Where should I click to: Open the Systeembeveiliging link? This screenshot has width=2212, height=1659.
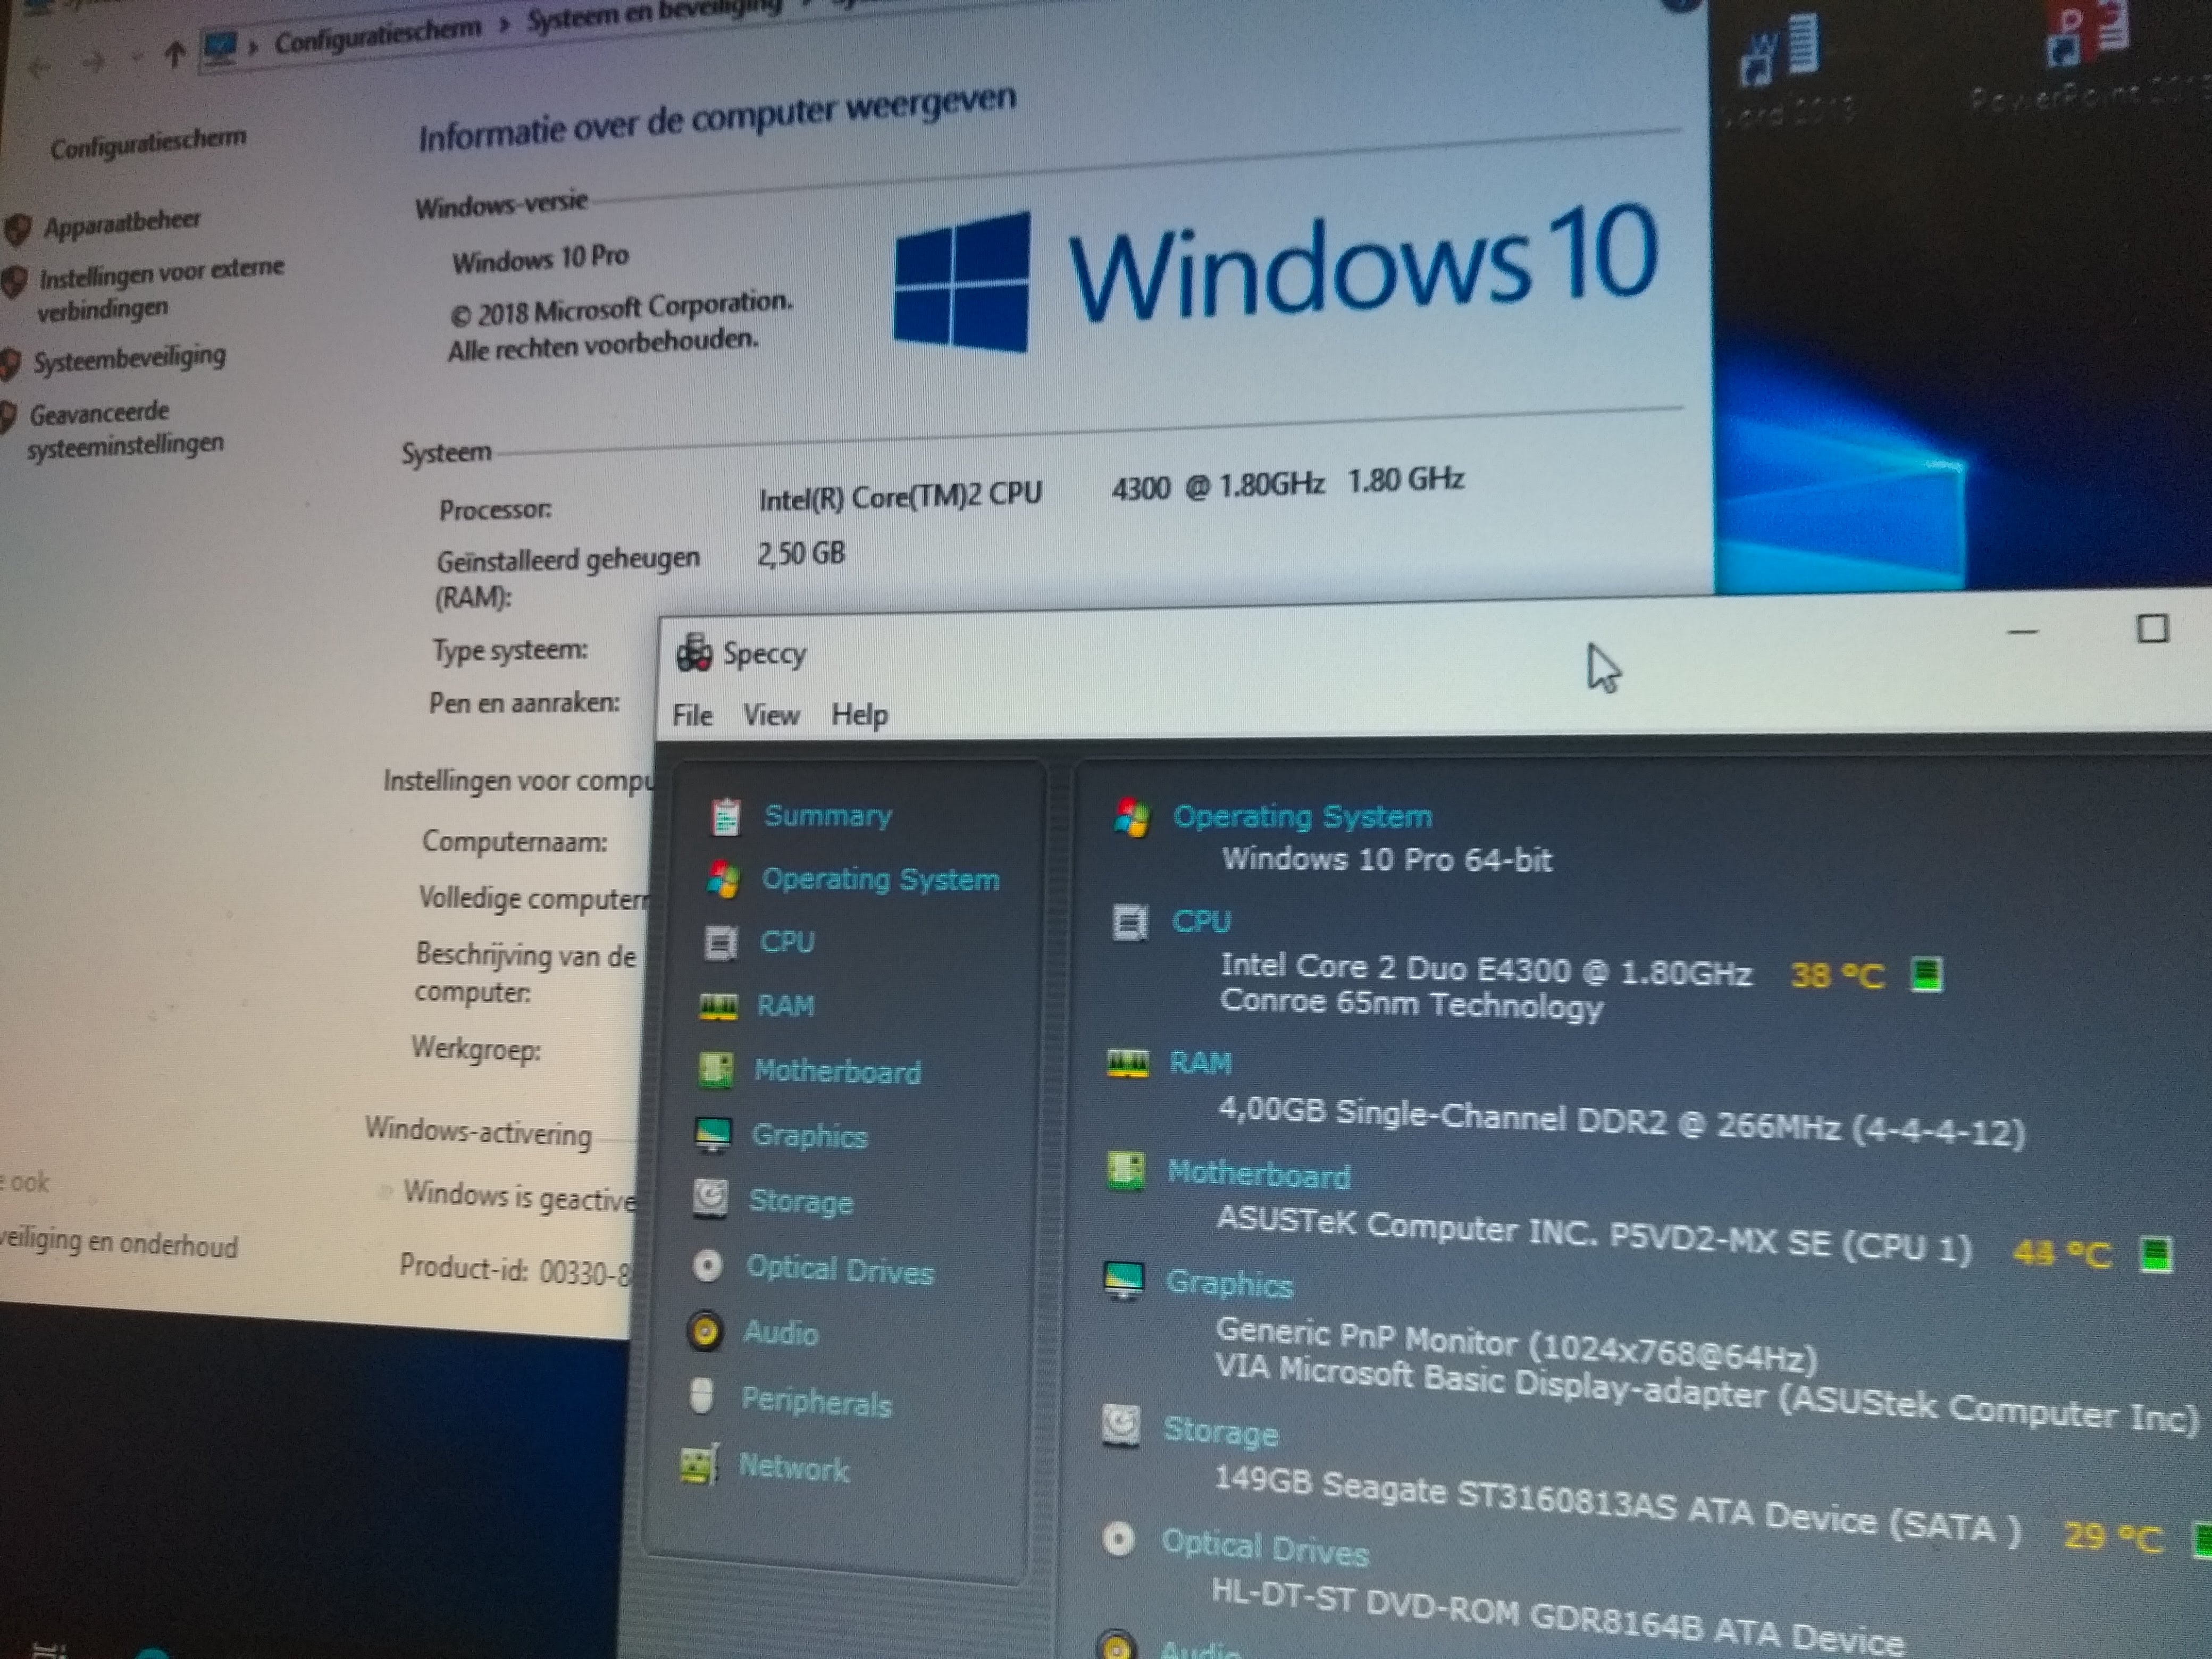[129, 358]
